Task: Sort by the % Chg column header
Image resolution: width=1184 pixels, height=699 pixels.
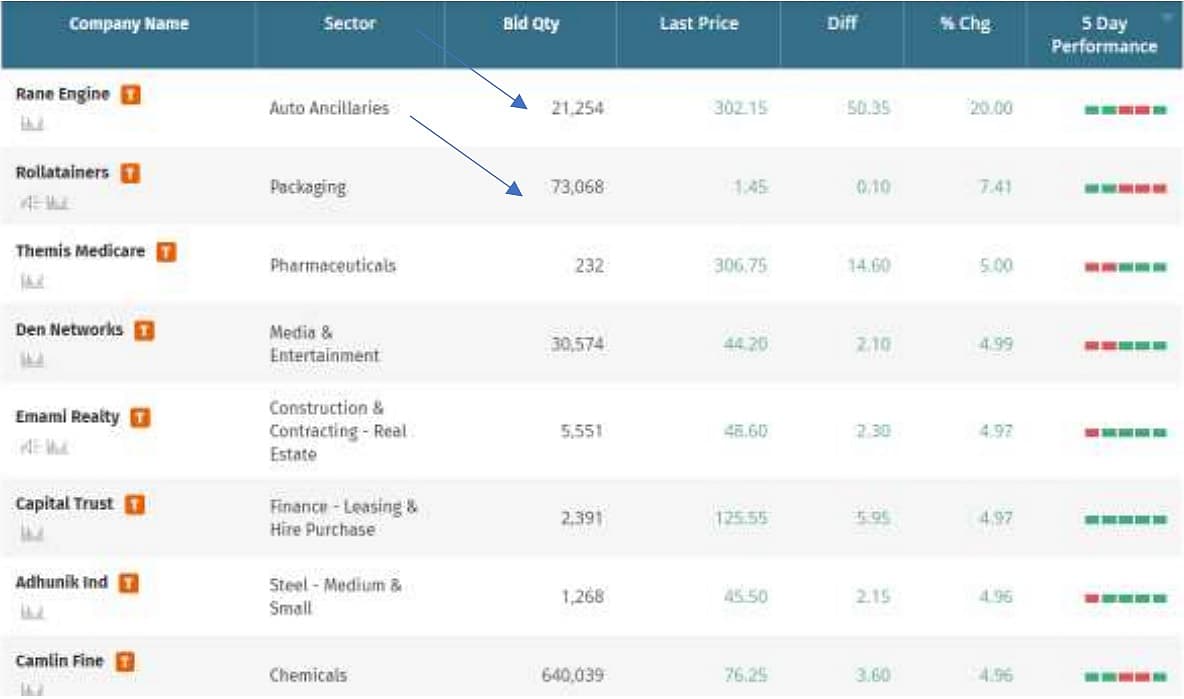Action: pos(964,24)
